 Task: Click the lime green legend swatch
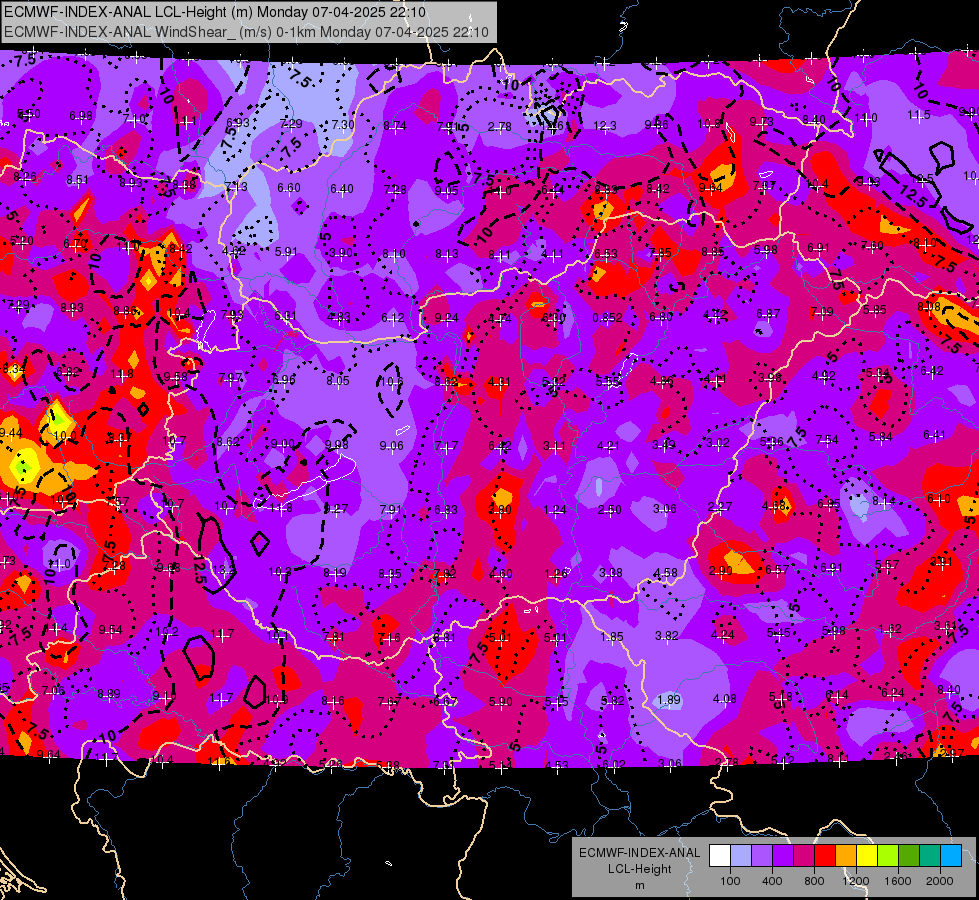click(888, 856)
